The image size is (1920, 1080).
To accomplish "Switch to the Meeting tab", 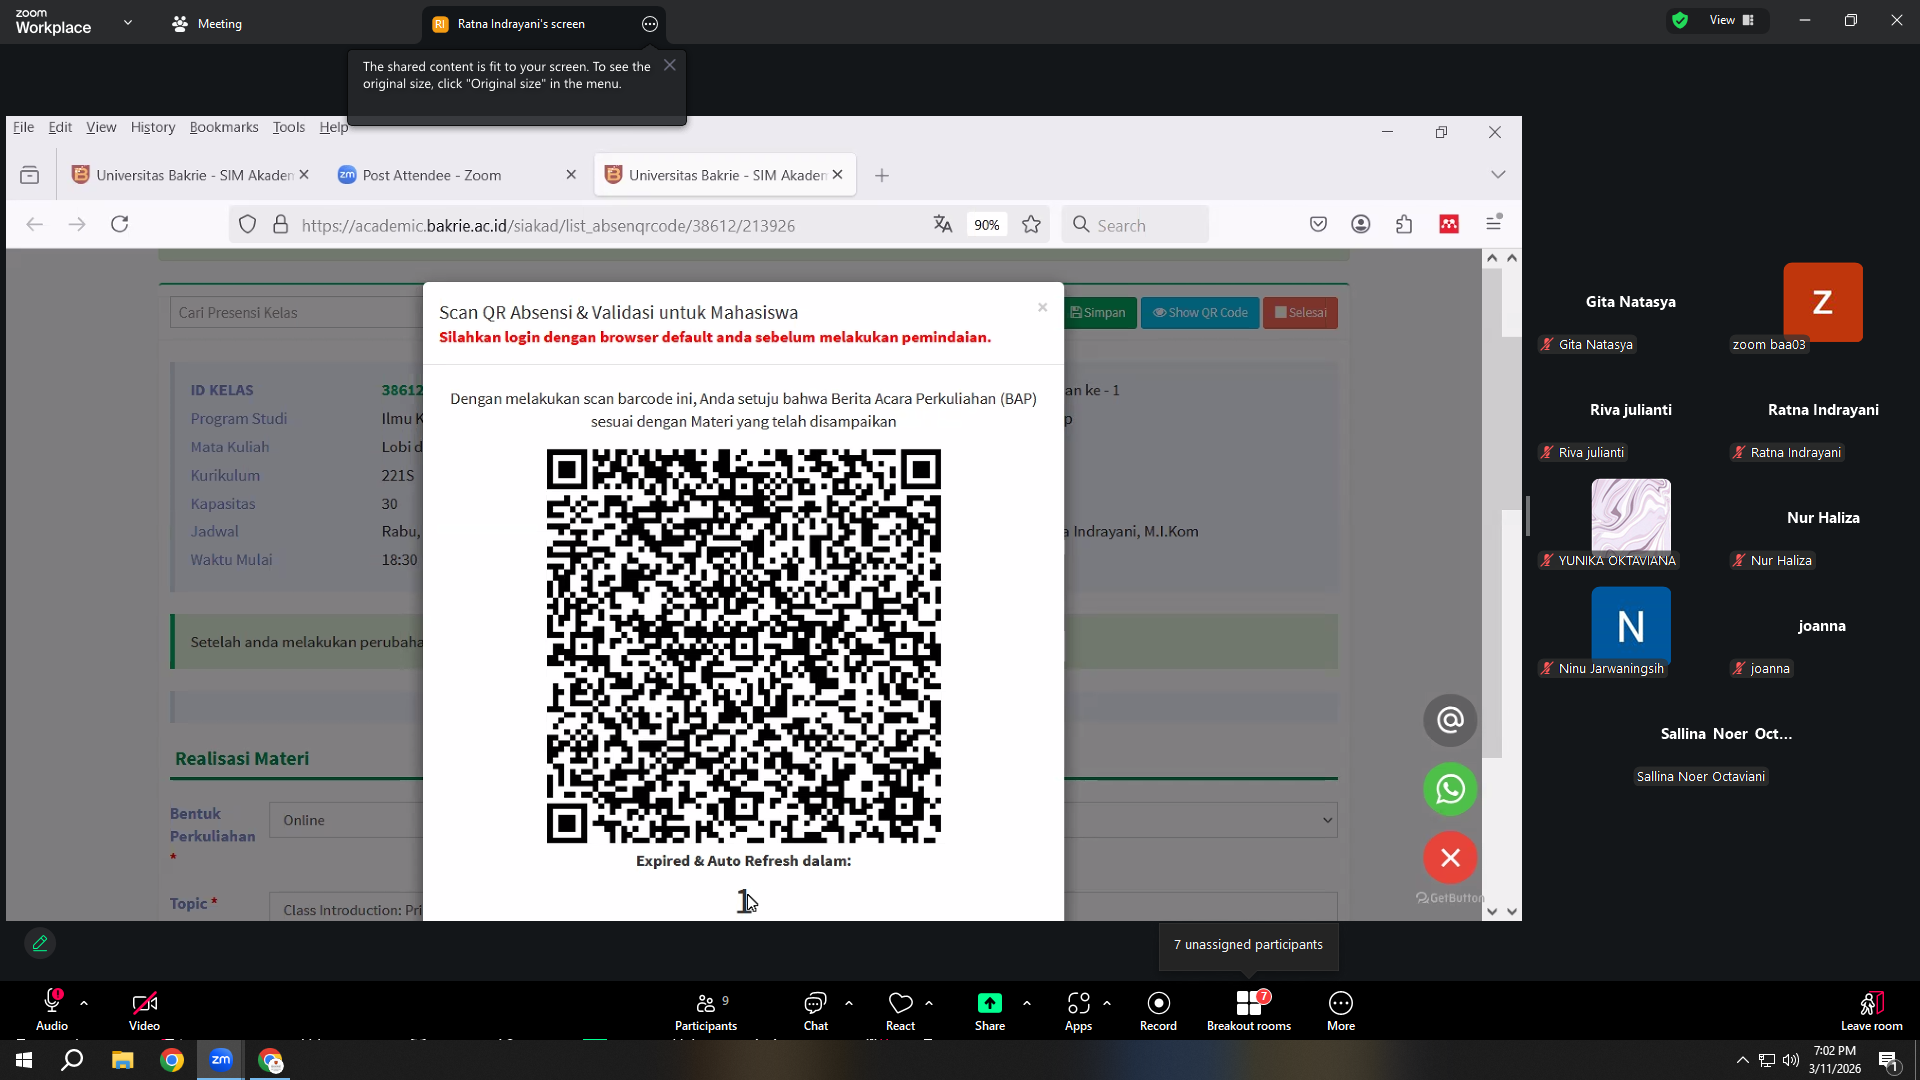I will click(207, 23).
